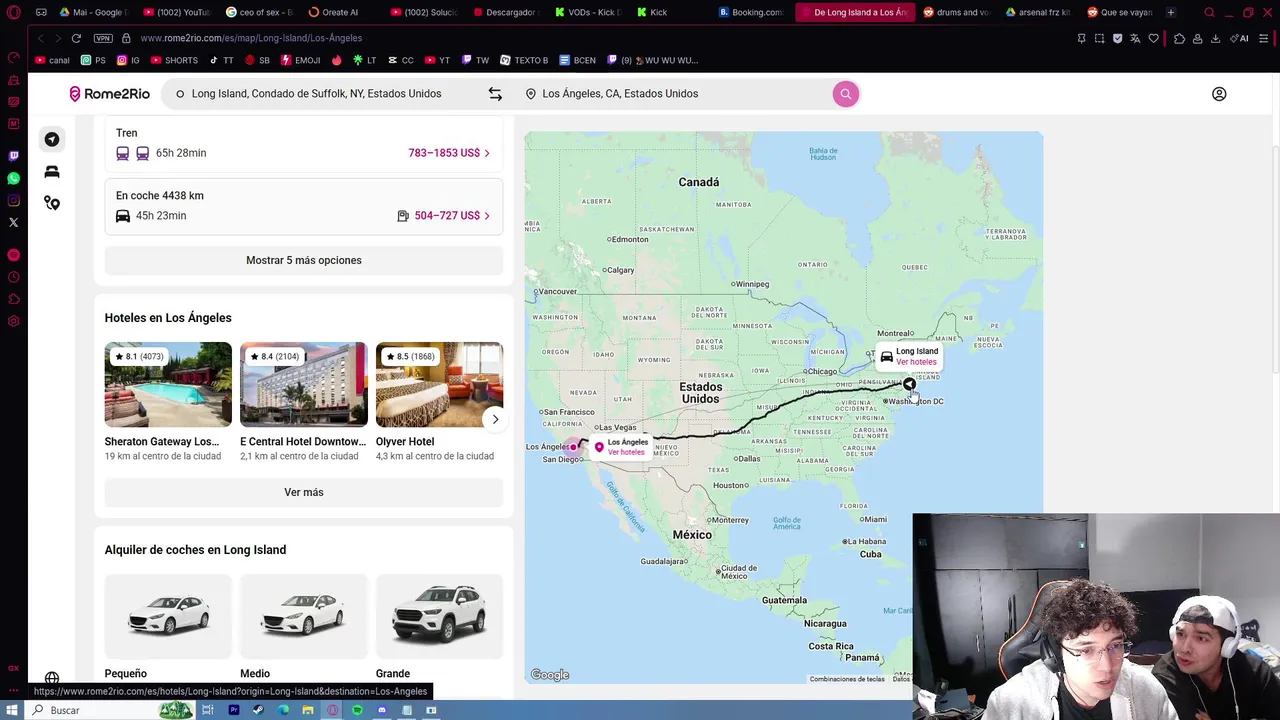Open the Spotify player in the Opera sidebar
The image size is (1280, 720).
pyautogui.click(x=13, y=255)
